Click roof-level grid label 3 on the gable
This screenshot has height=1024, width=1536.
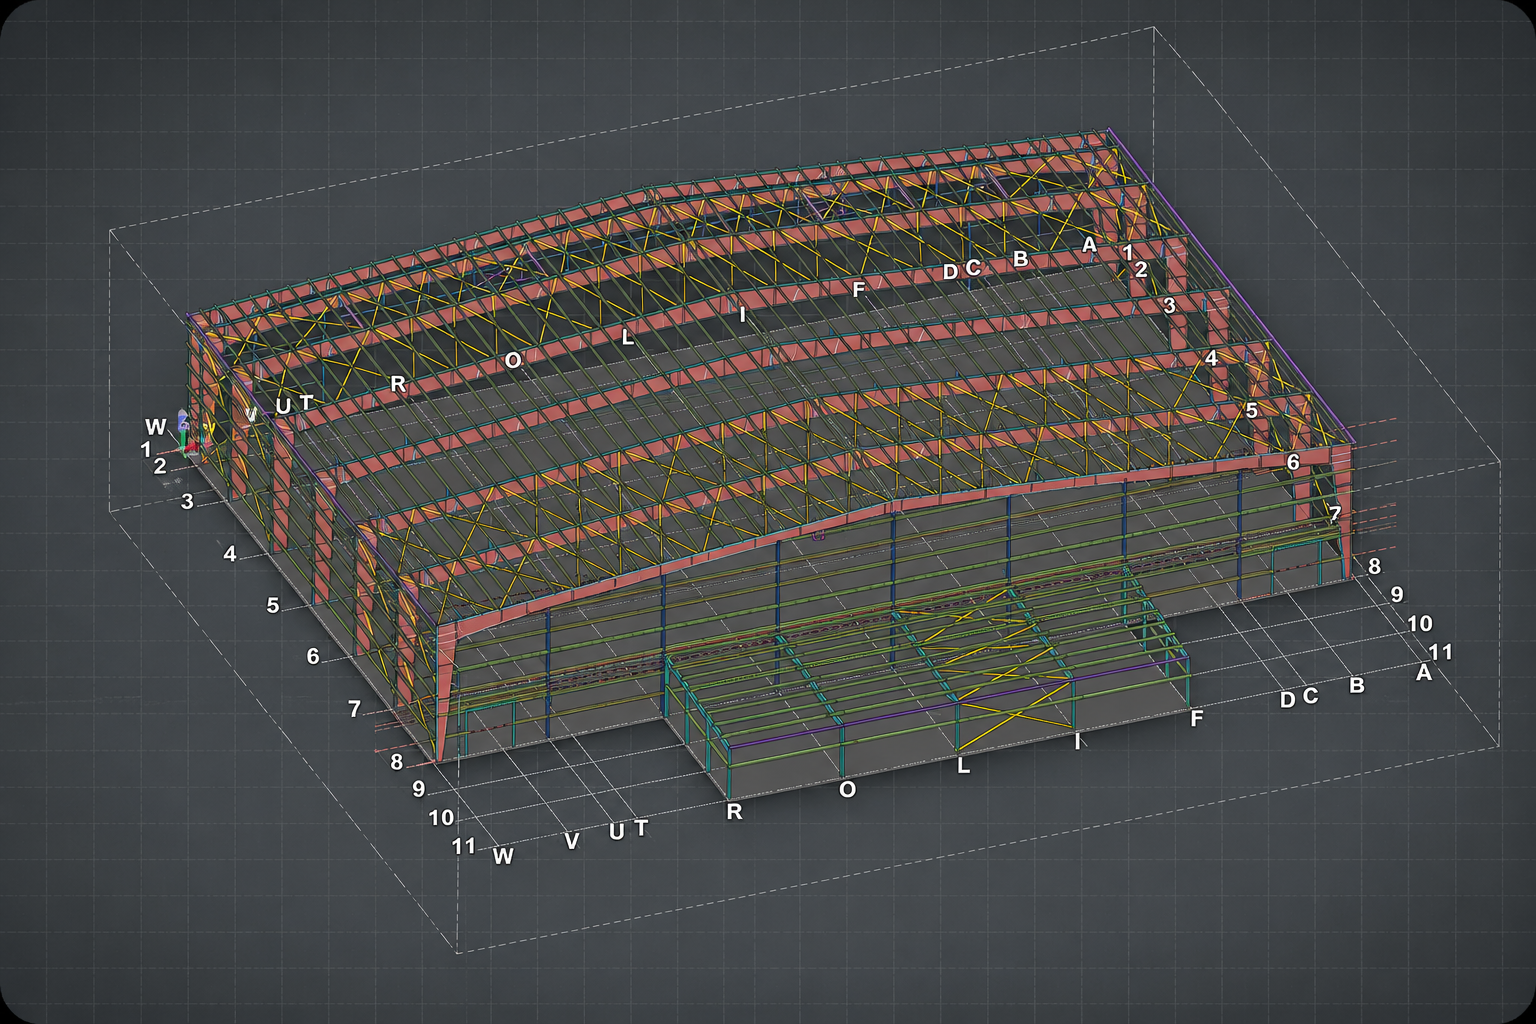coord(1169,306)
